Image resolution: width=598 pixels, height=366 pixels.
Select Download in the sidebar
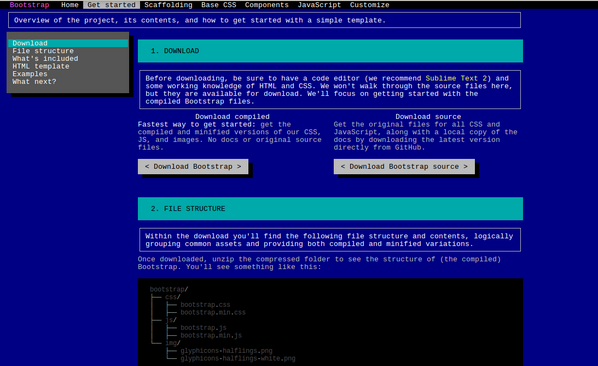(68, 43)
